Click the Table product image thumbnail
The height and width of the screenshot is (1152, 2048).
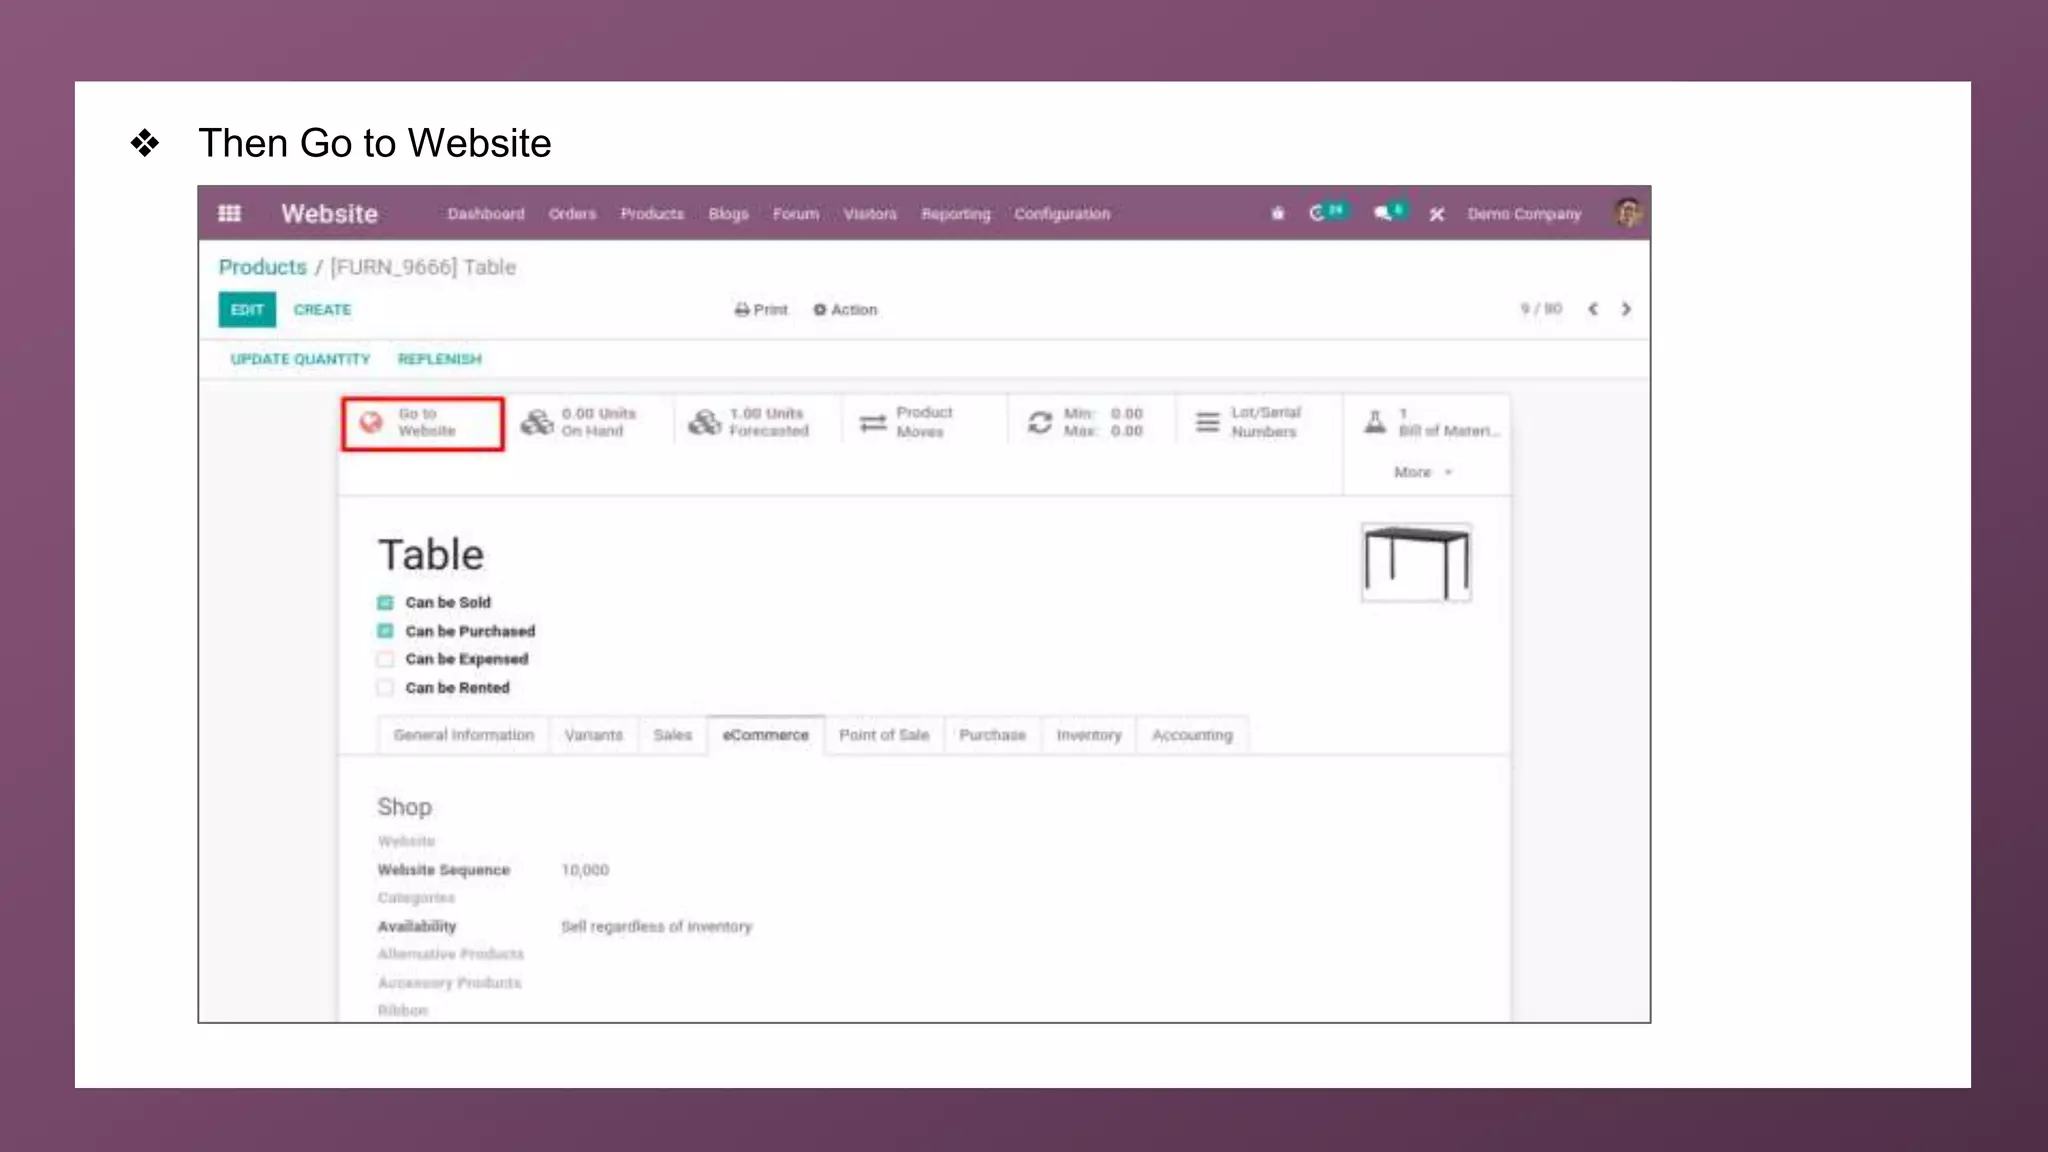pos(1416,562)
